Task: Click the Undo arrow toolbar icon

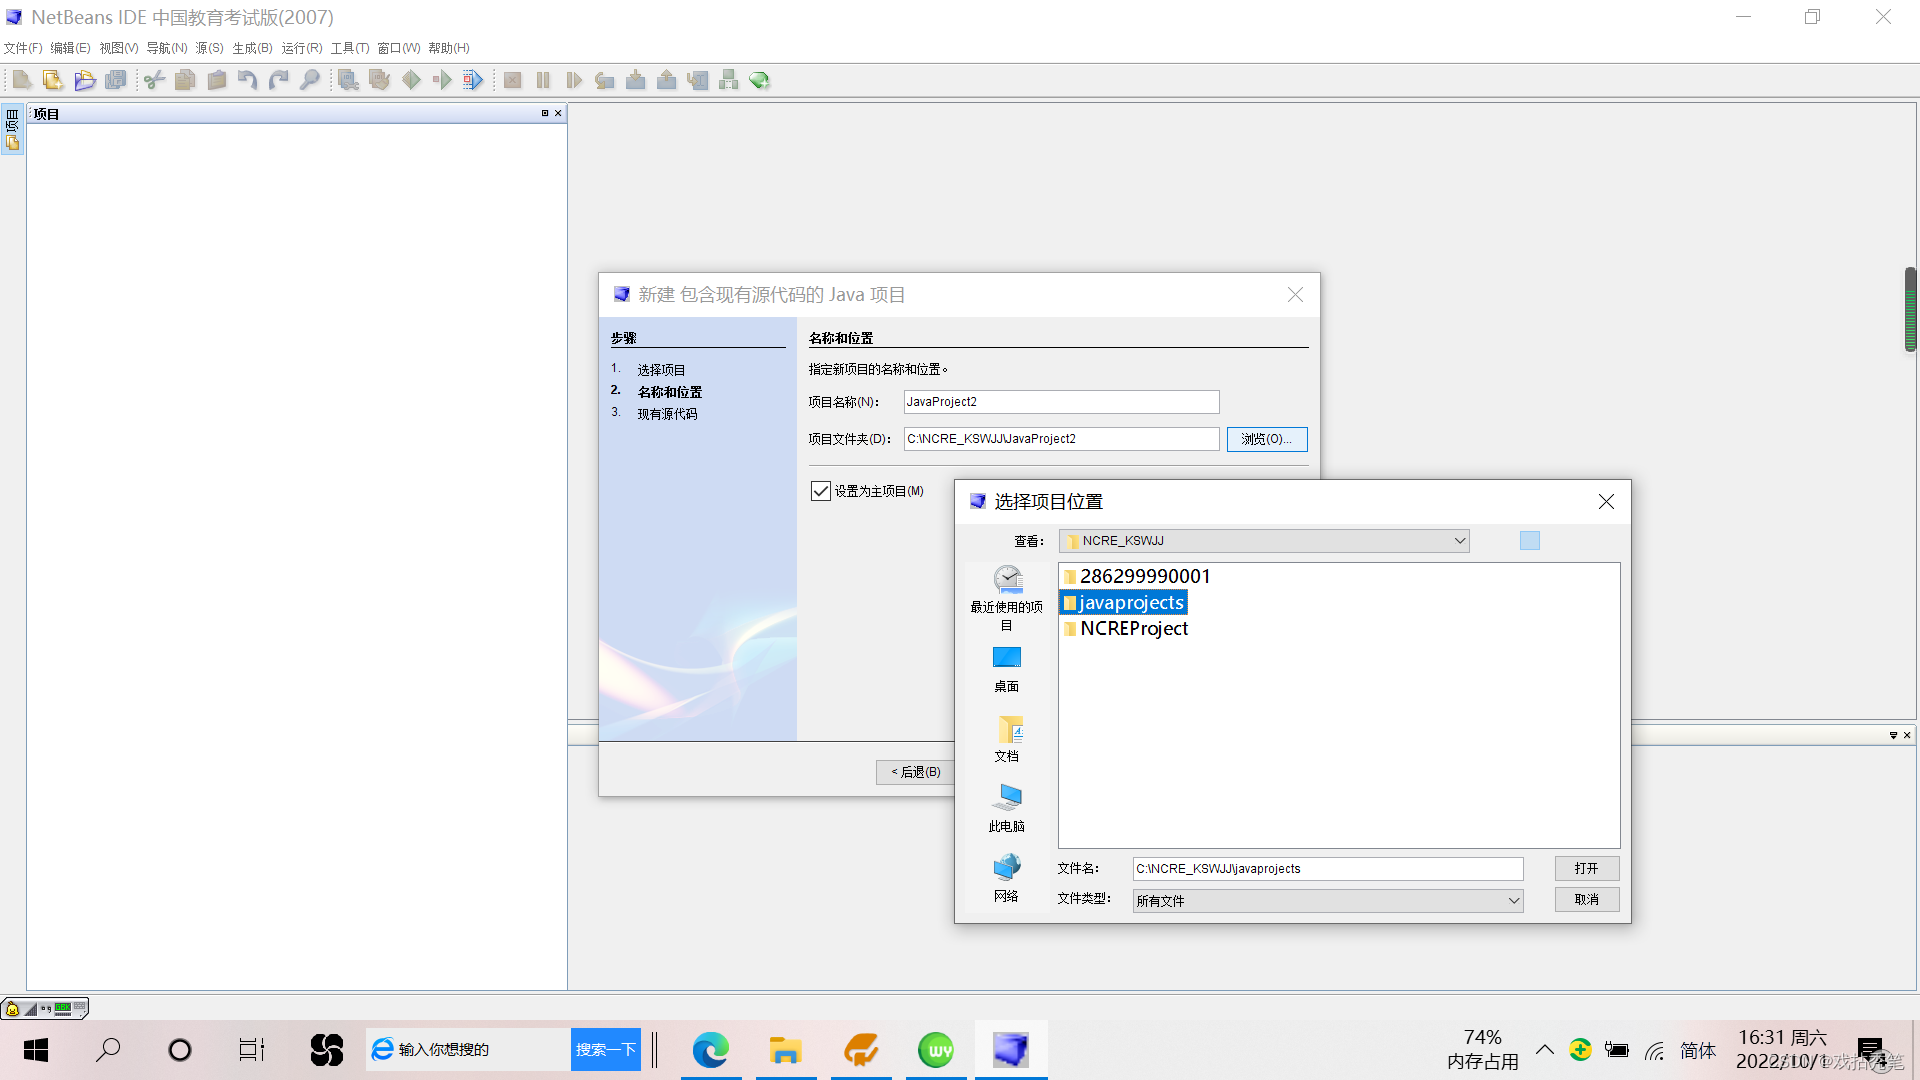Action: pos(247,80)
